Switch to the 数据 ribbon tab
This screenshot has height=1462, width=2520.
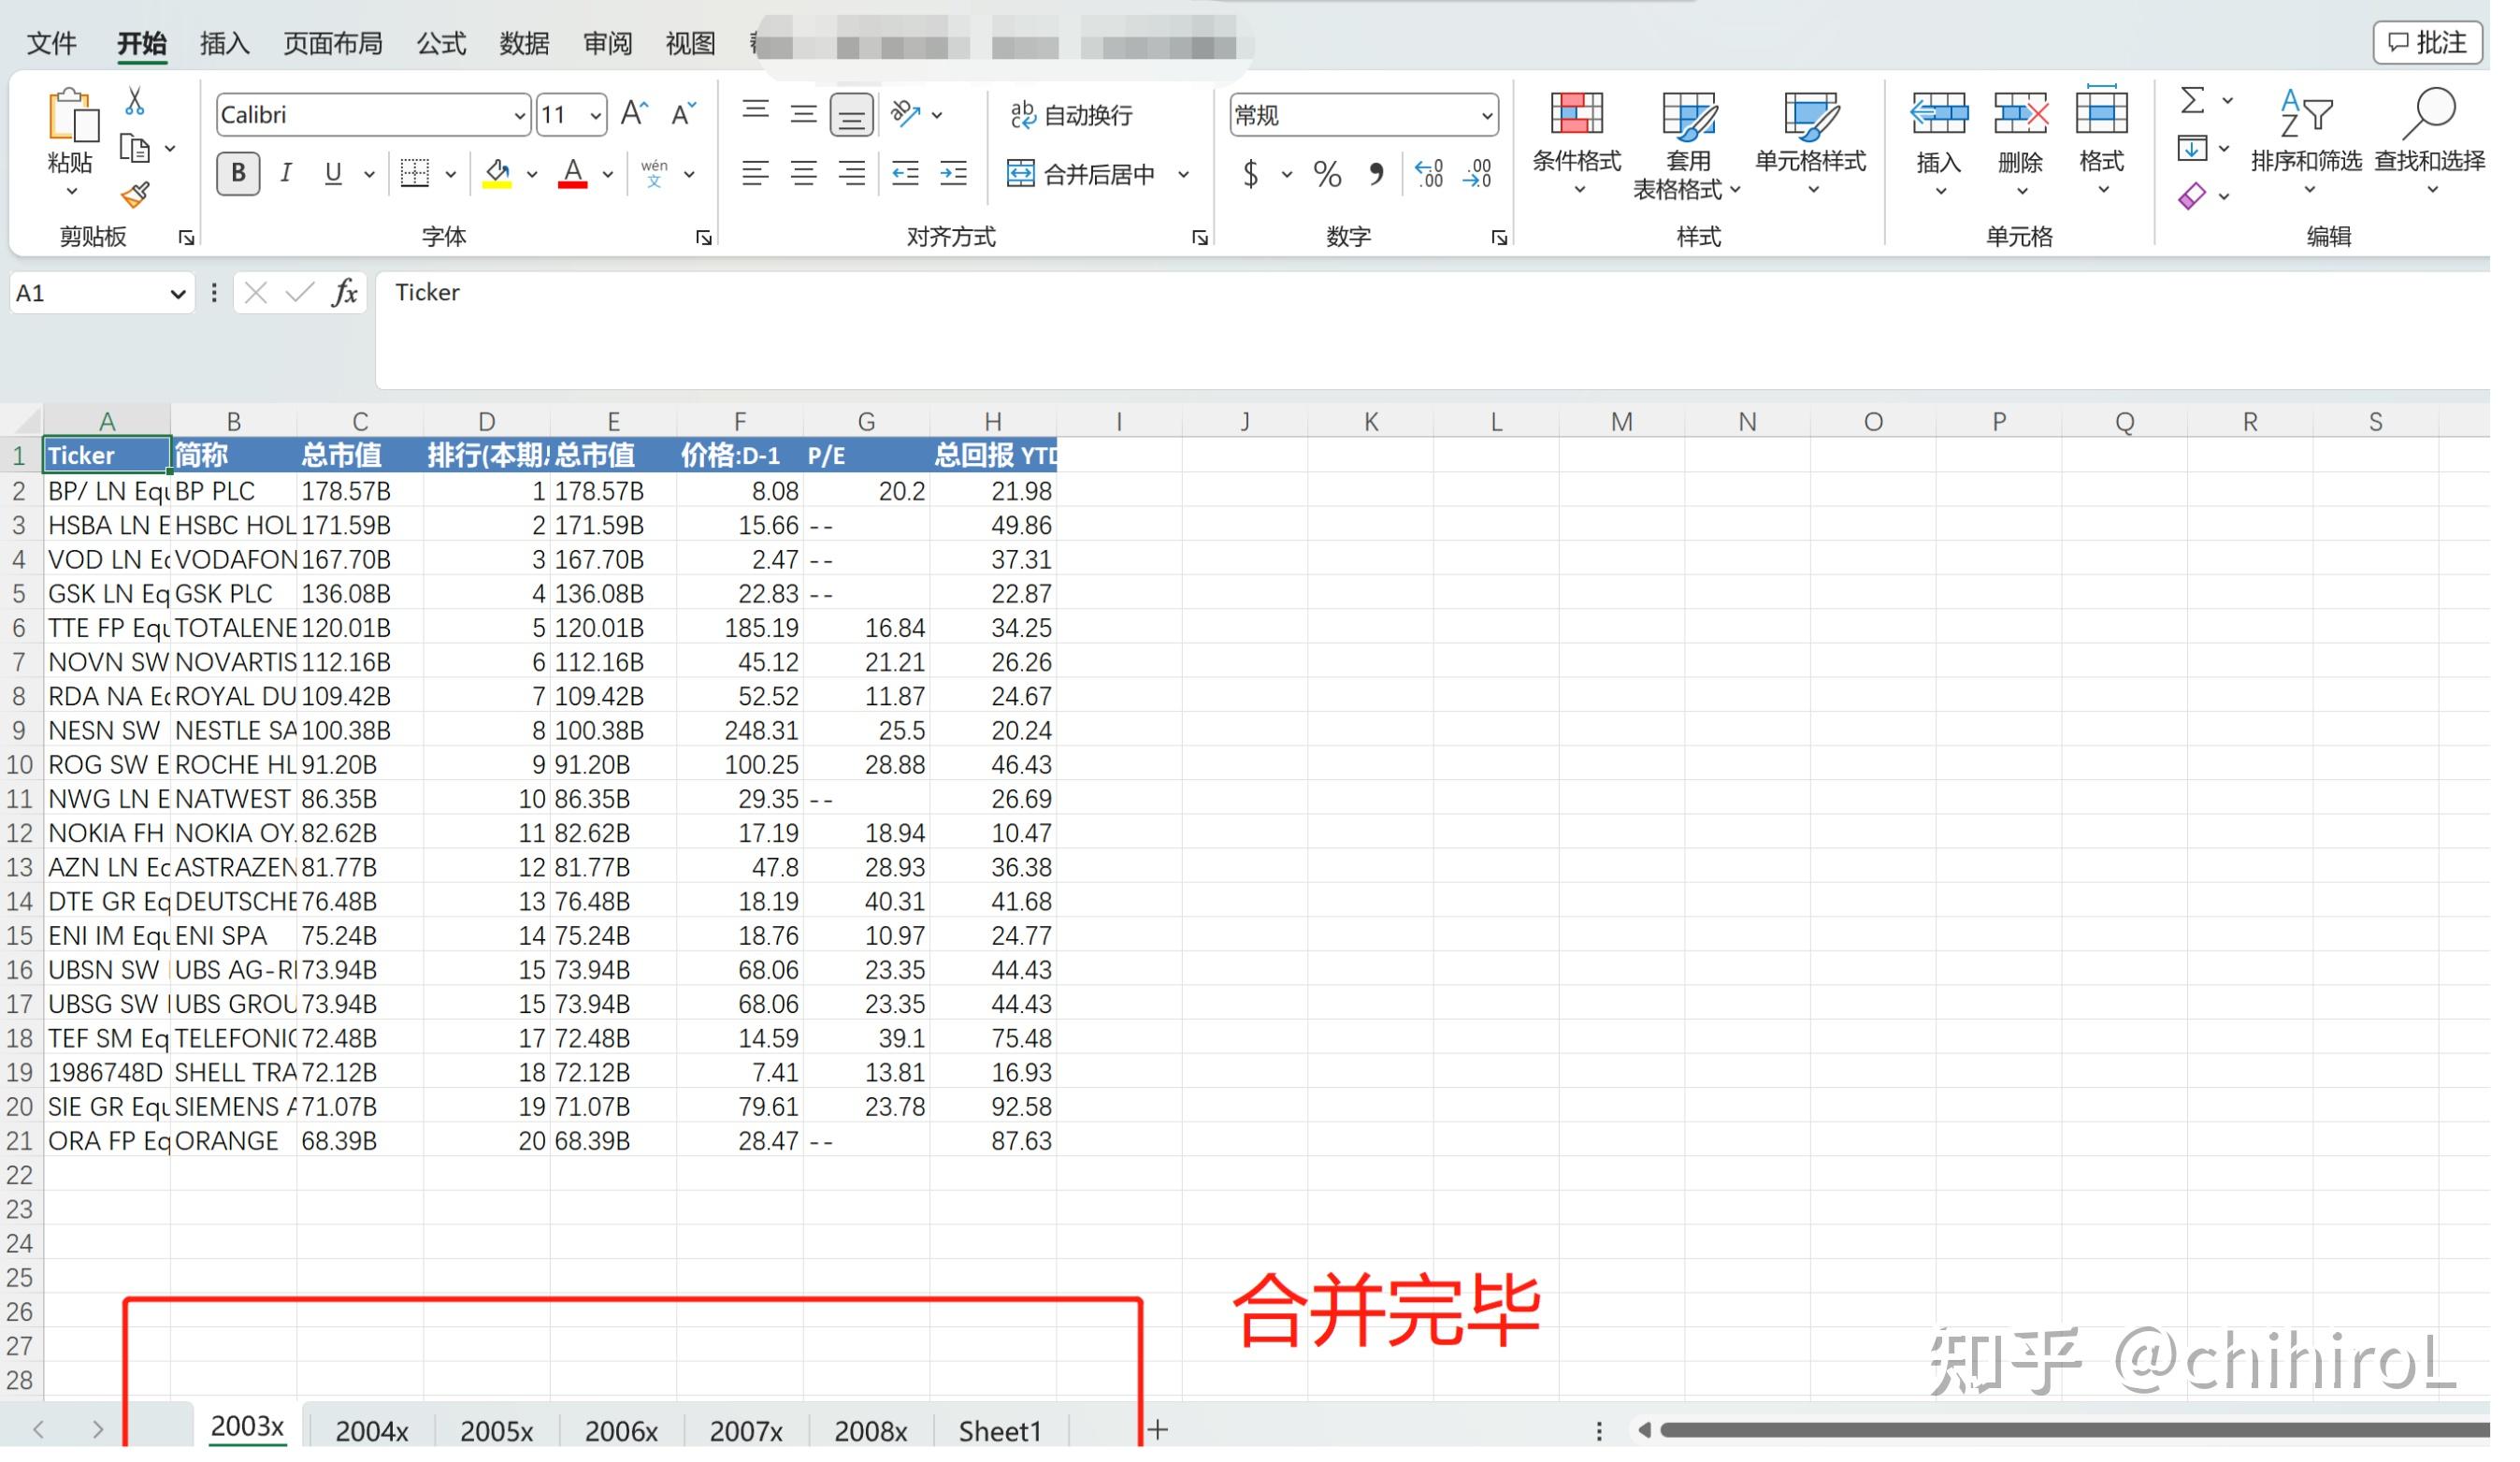[527, 43]
